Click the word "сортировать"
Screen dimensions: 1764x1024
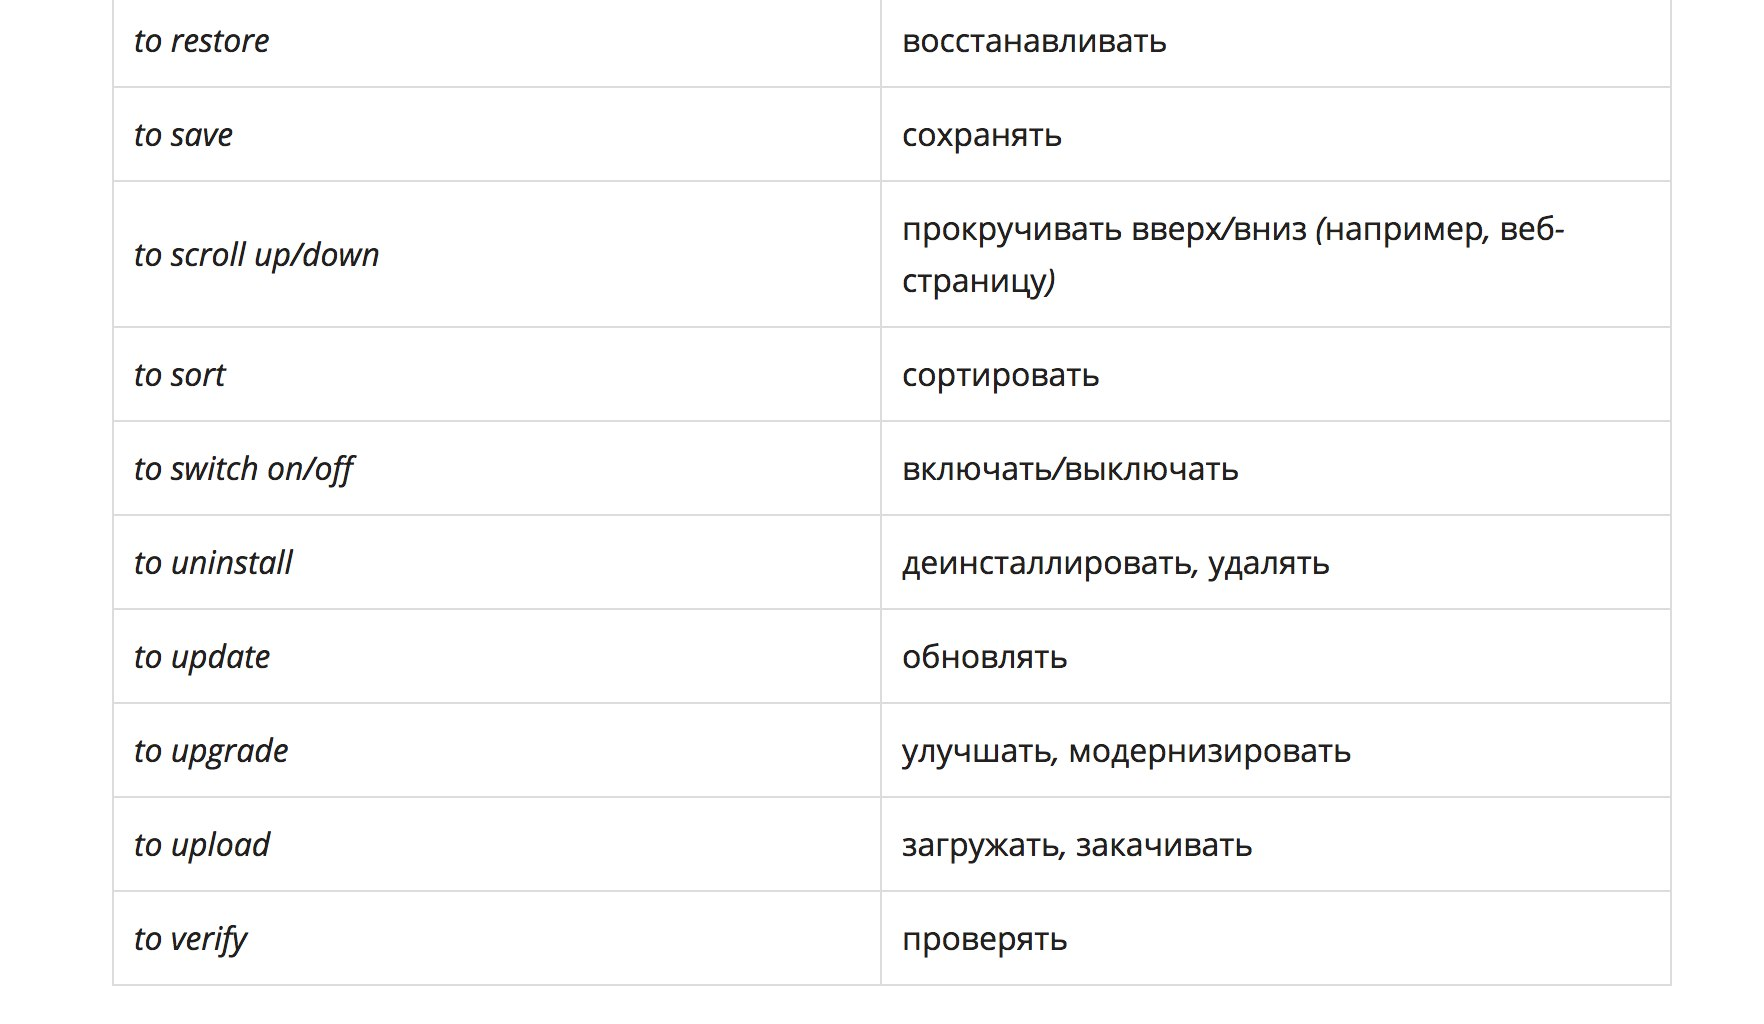(1000, 375)
